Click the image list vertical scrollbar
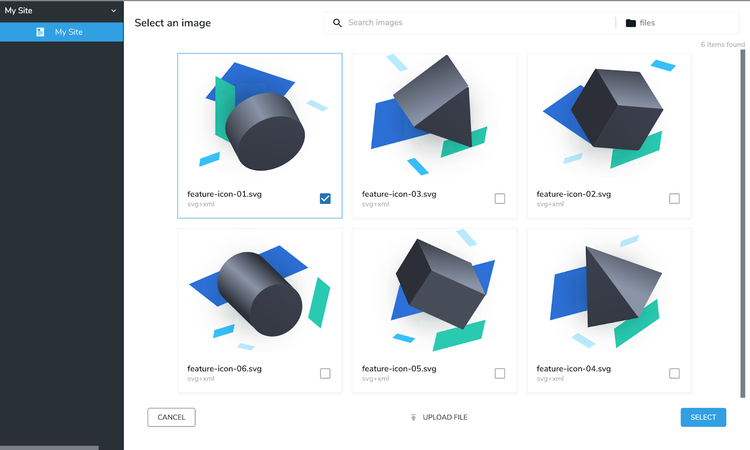750x450 pixels. pyautogui.click(x=743, y=223)
